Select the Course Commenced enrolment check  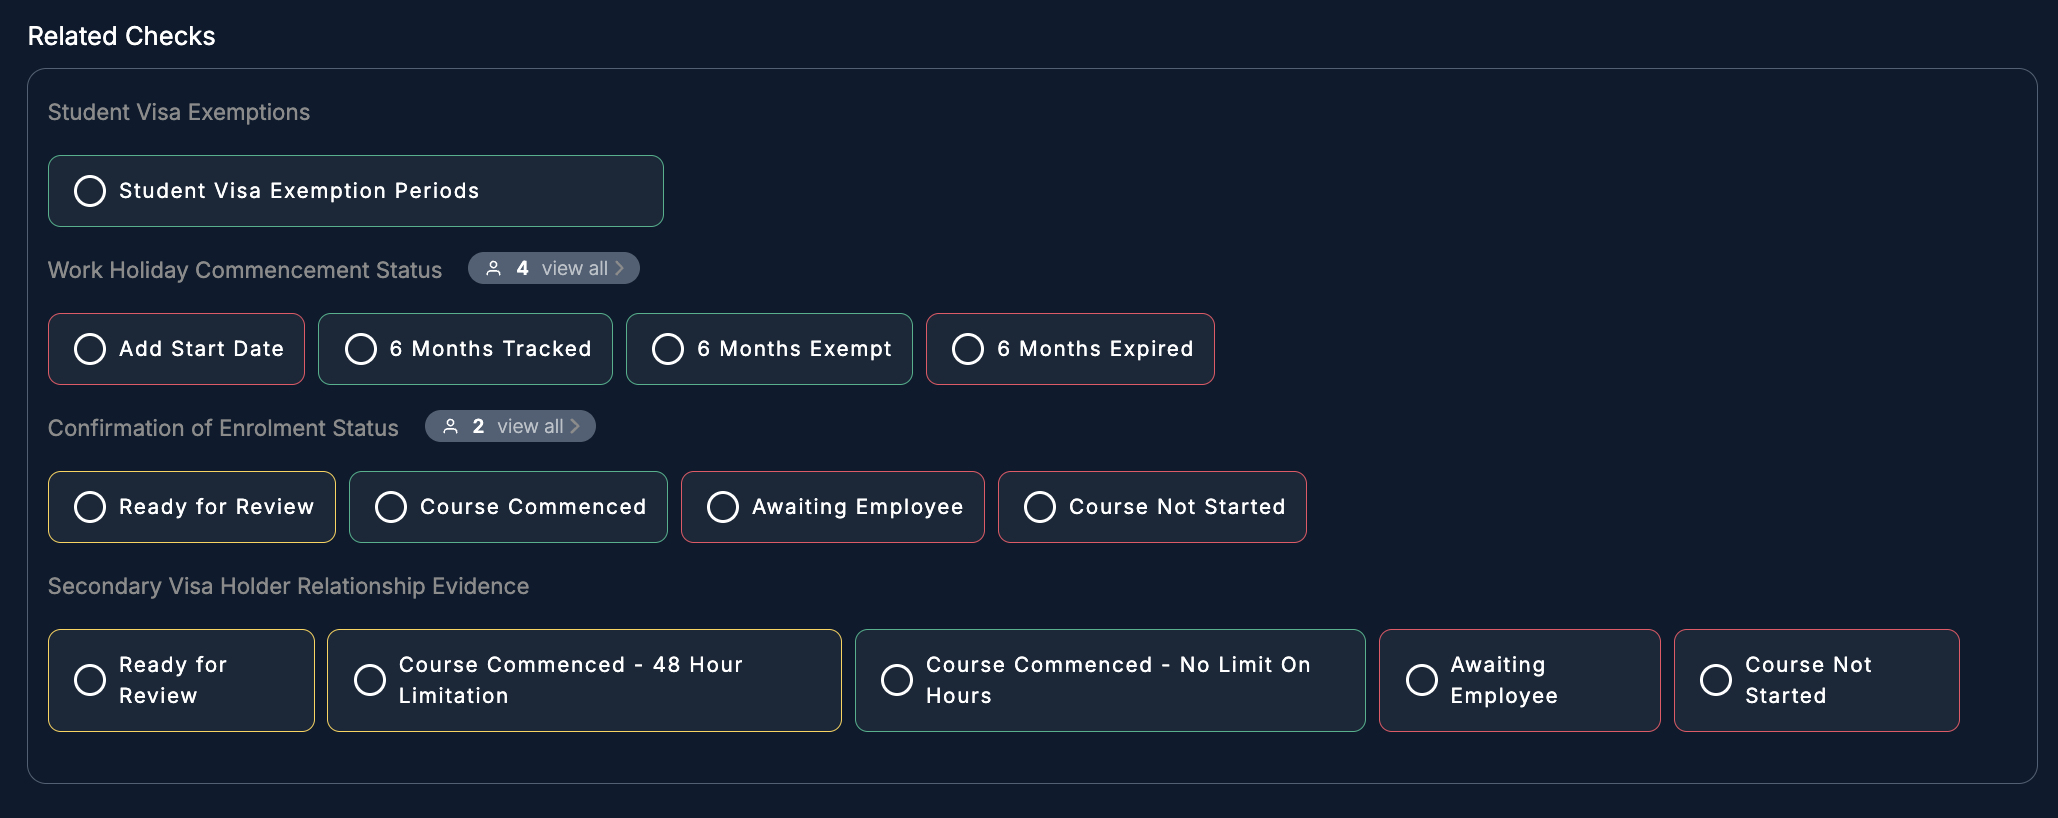(508, 507)
